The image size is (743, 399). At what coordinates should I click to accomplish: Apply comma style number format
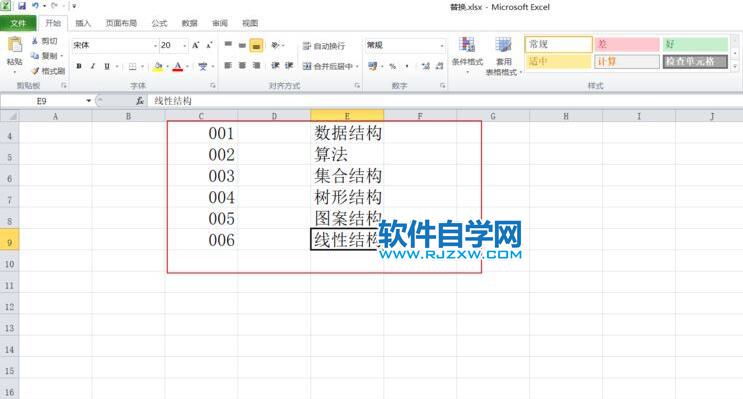pyautogui.click(x=407, y=66)
